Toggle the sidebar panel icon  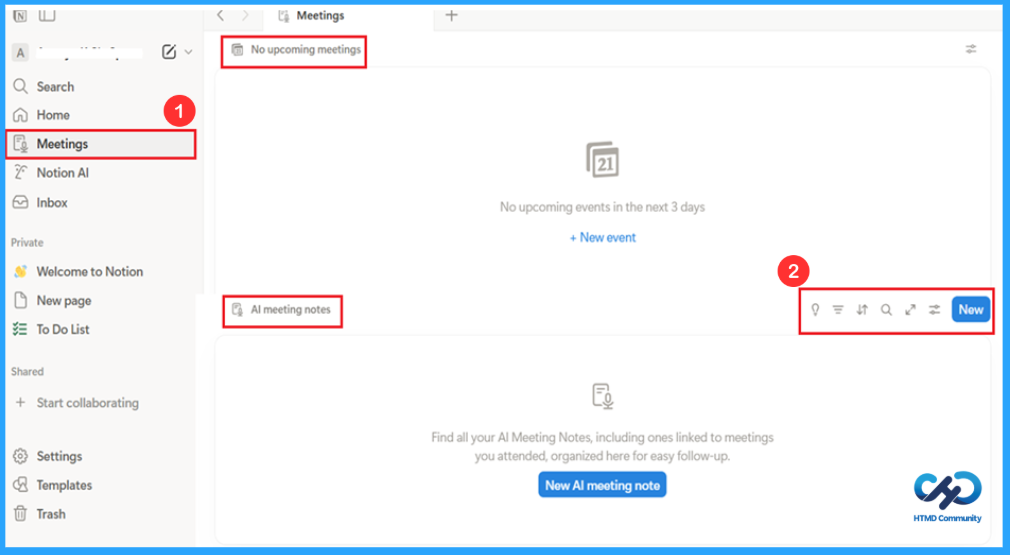coord(47,15)
